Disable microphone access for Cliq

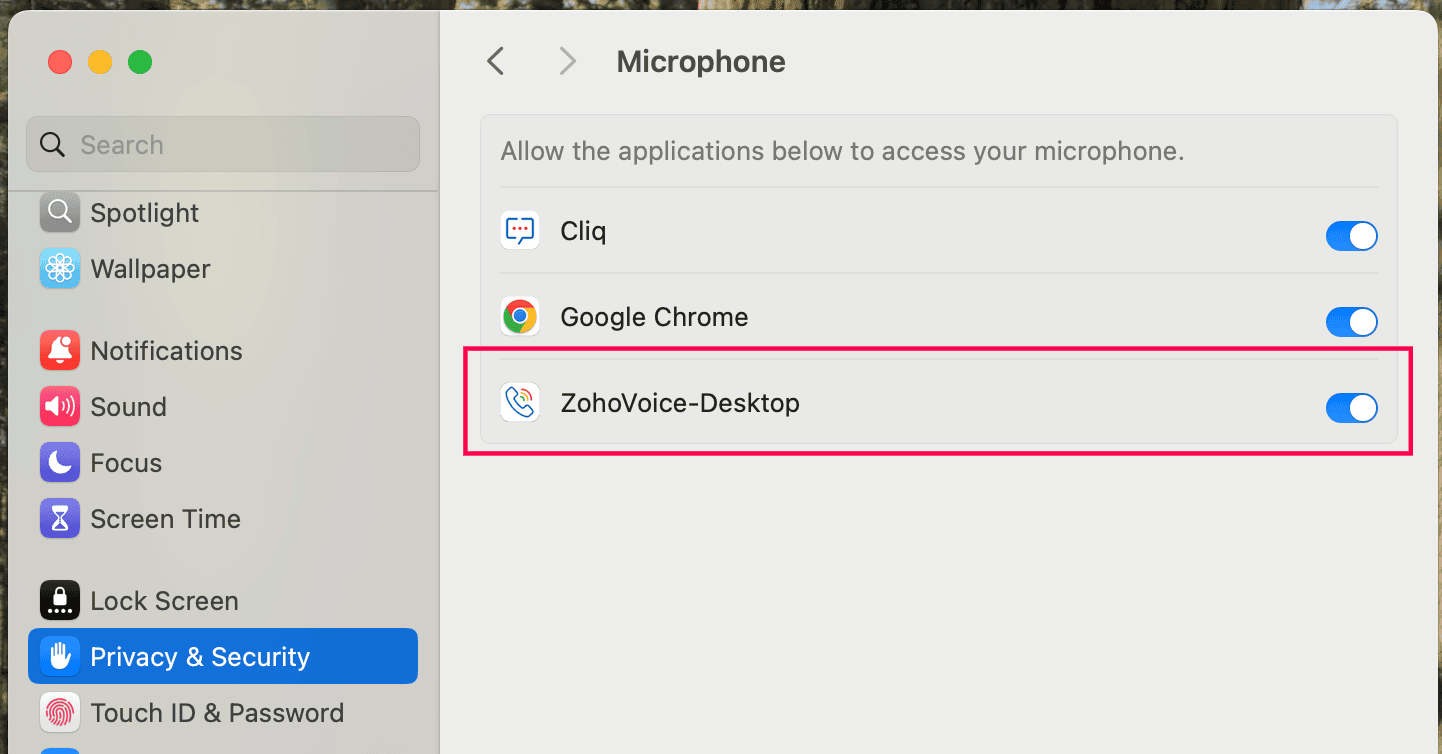point(1351,236)
